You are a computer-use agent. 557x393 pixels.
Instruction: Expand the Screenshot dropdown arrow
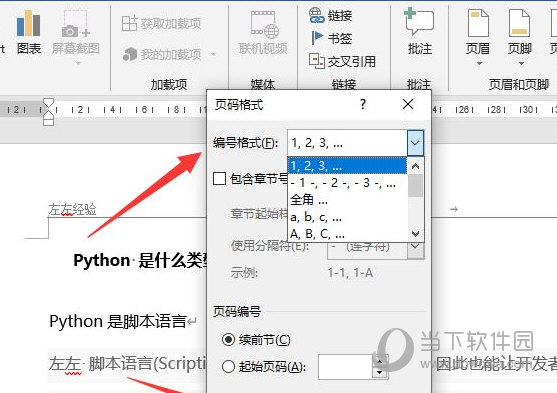(78, 64)
